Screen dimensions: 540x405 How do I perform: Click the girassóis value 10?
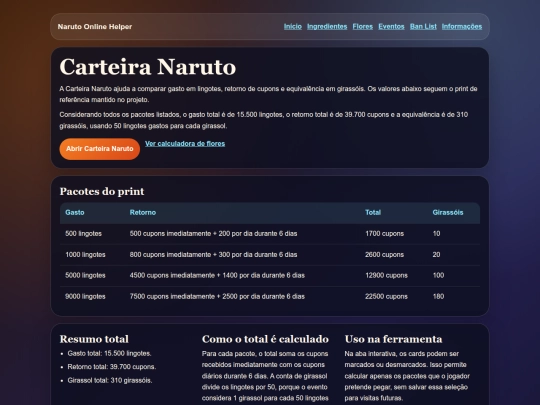click(x=436, y=233)
